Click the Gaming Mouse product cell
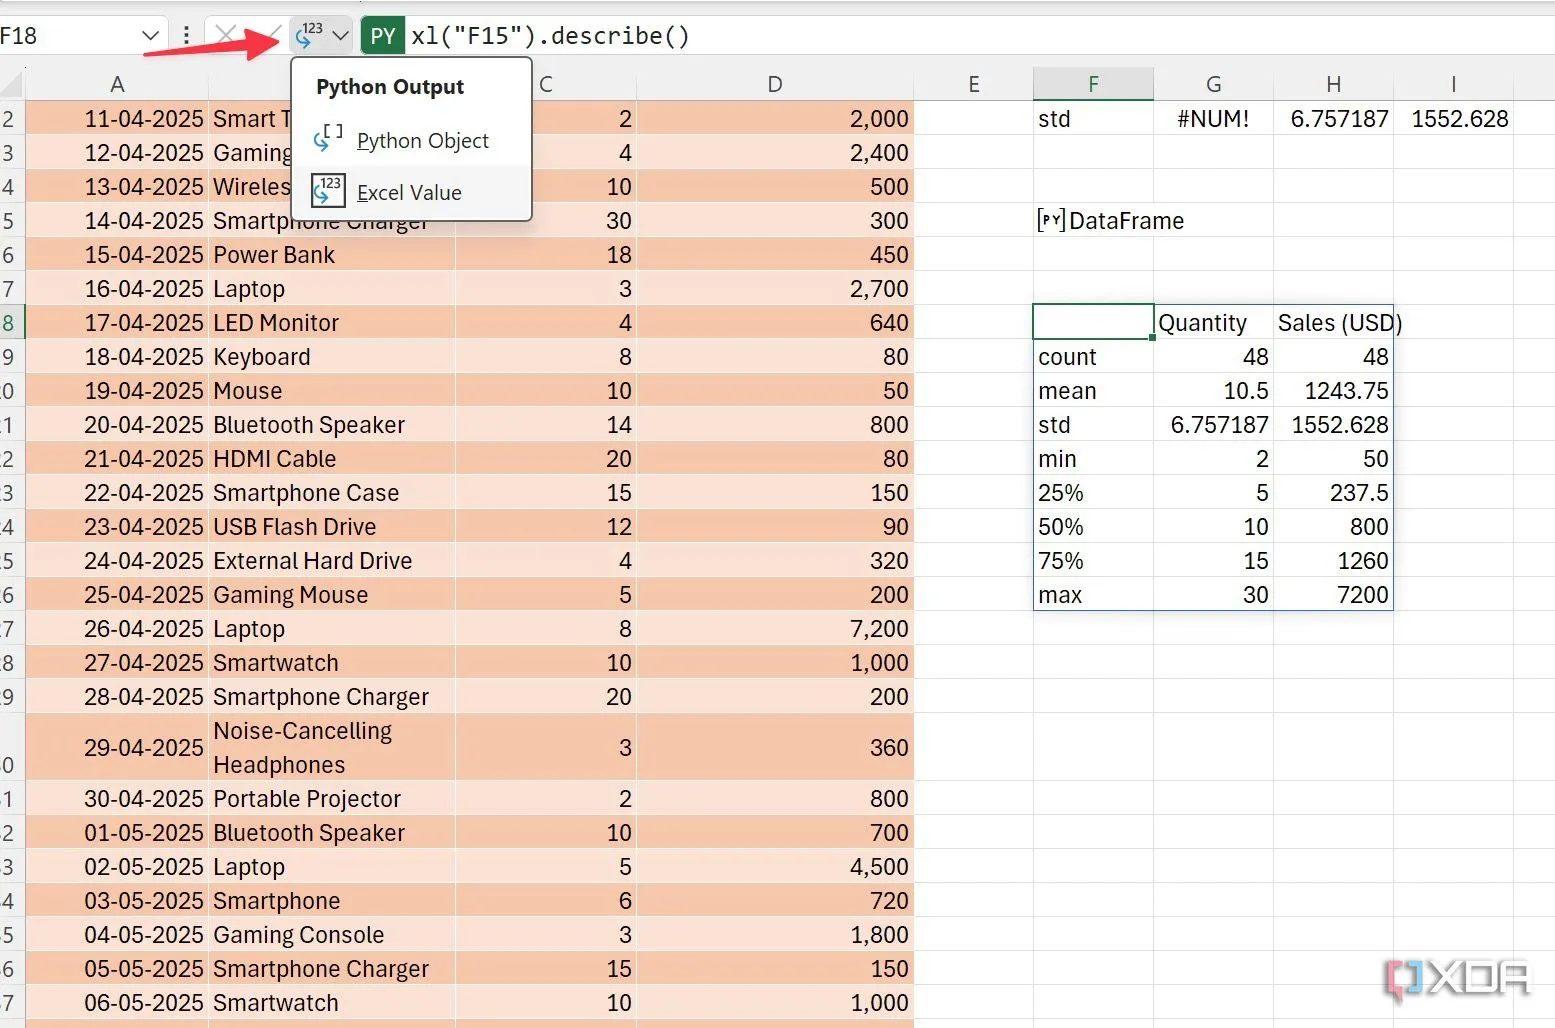The width and height of the screenshot is (1555, 1028). 332,594
